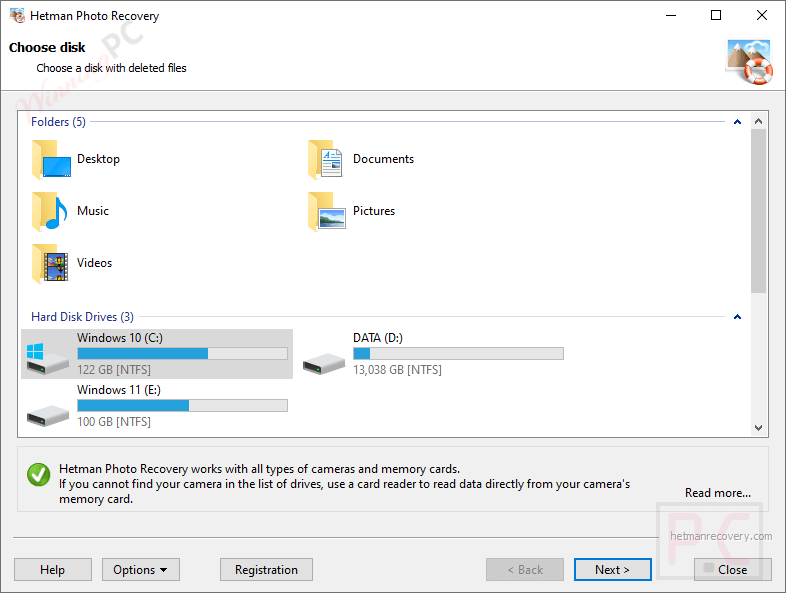Click the vertical scrollbar thumb
The height and width of the screenshot is (593, 786).
(x=758, y=211)
